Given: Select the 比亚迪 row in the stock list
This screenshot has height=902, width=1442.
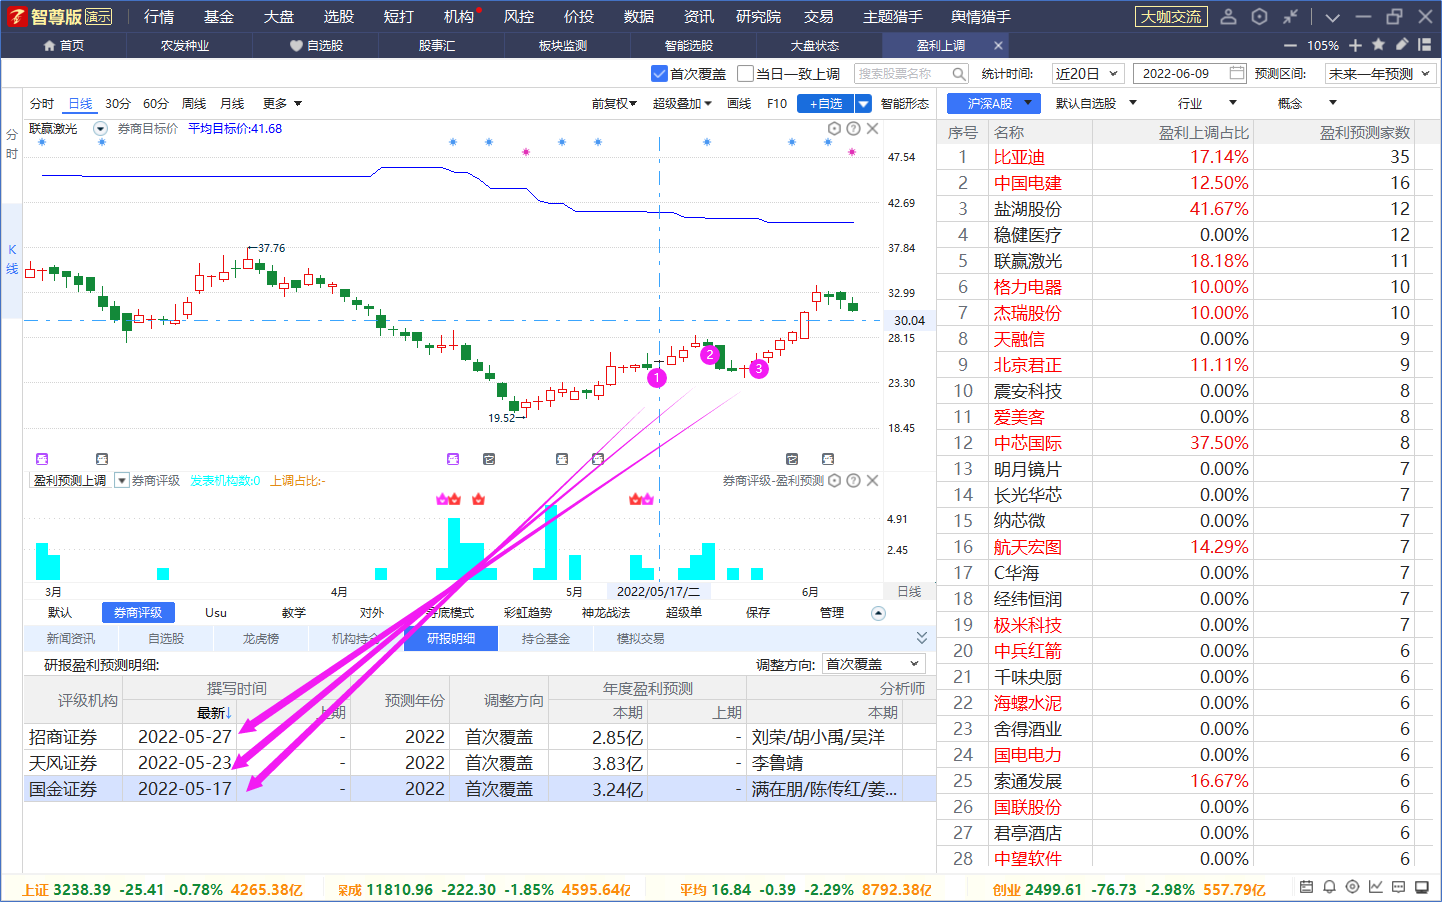Looking at the screenshot, I should click(1188, 157).
